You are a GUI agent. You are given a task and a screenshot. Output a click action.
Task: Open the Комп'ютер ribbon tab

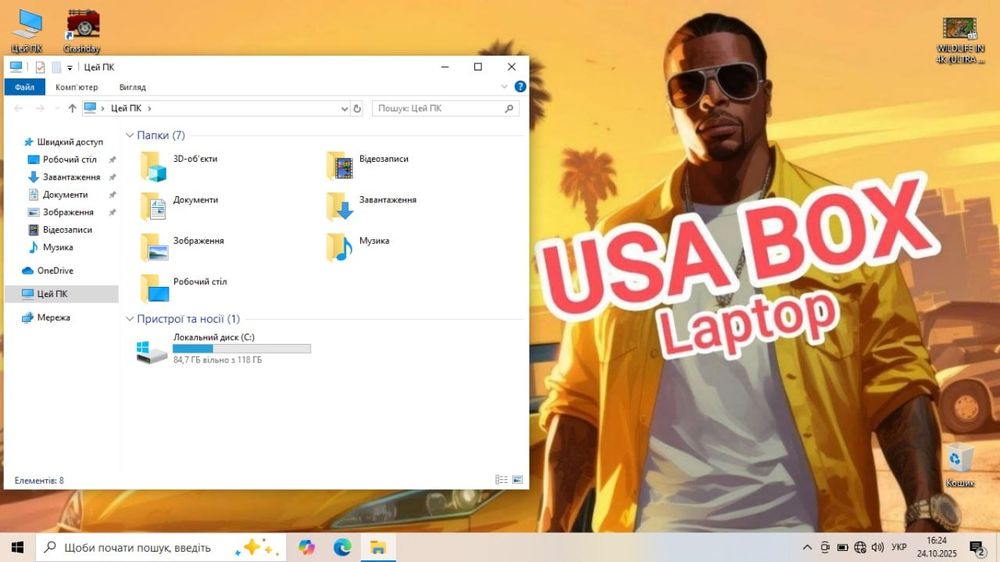[x=77, y=87]
